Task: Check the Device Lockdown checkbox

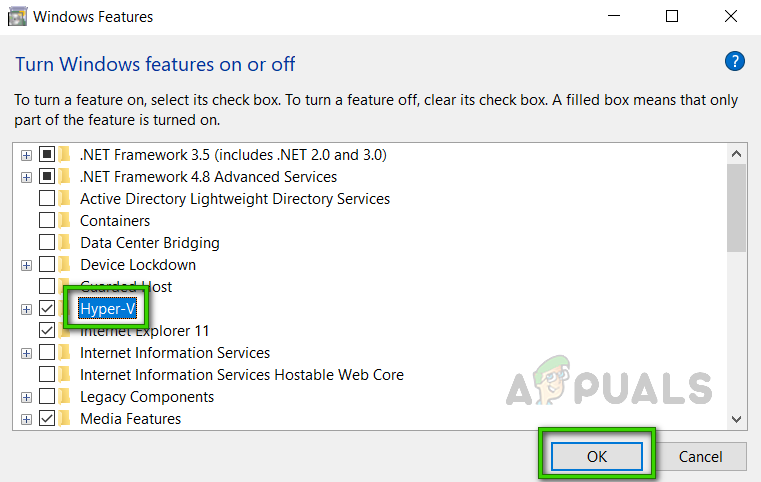Action: (47, 265)
